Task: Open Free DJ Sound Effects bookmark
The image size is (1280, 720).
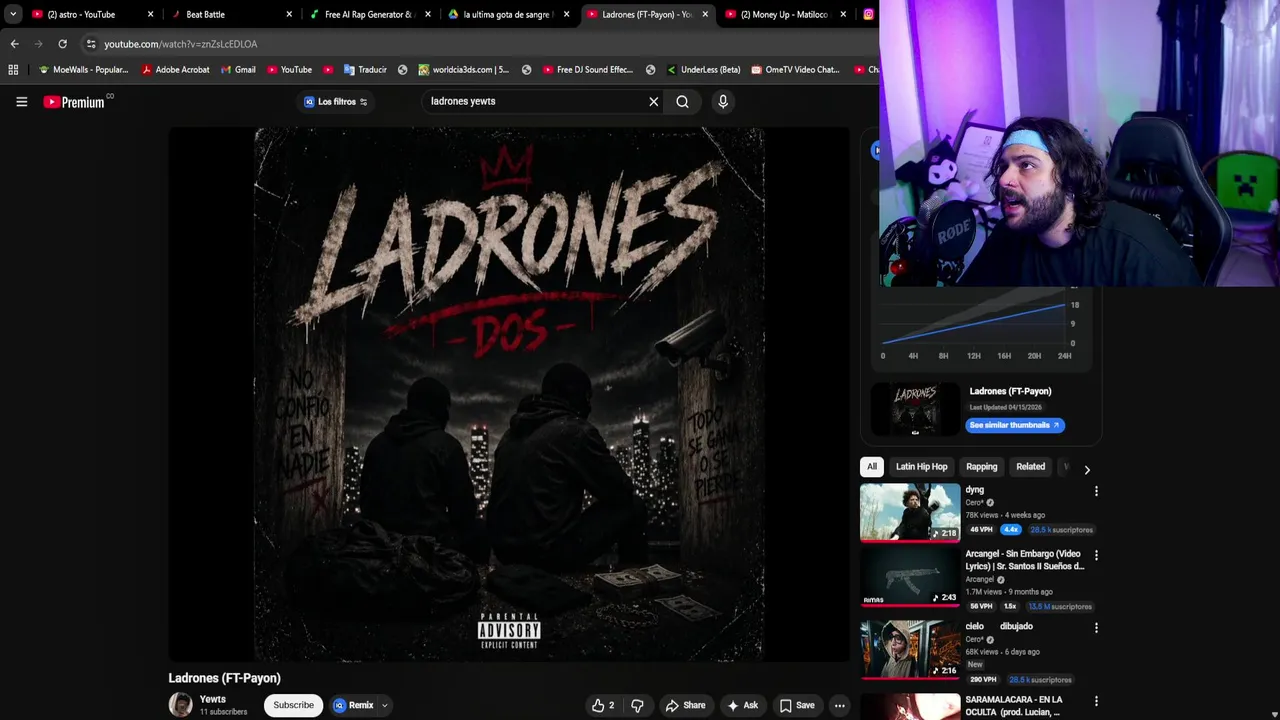Action: click(588, 70)
